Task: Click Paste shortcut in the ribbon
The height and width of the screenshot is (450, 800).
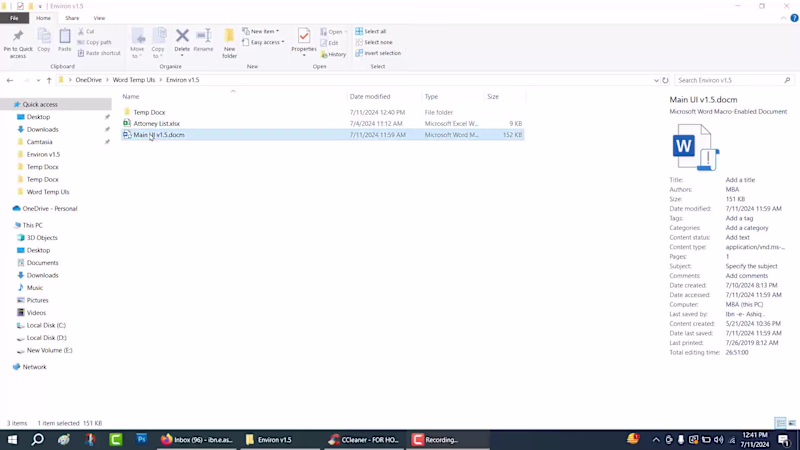Action: pos(99,53)
